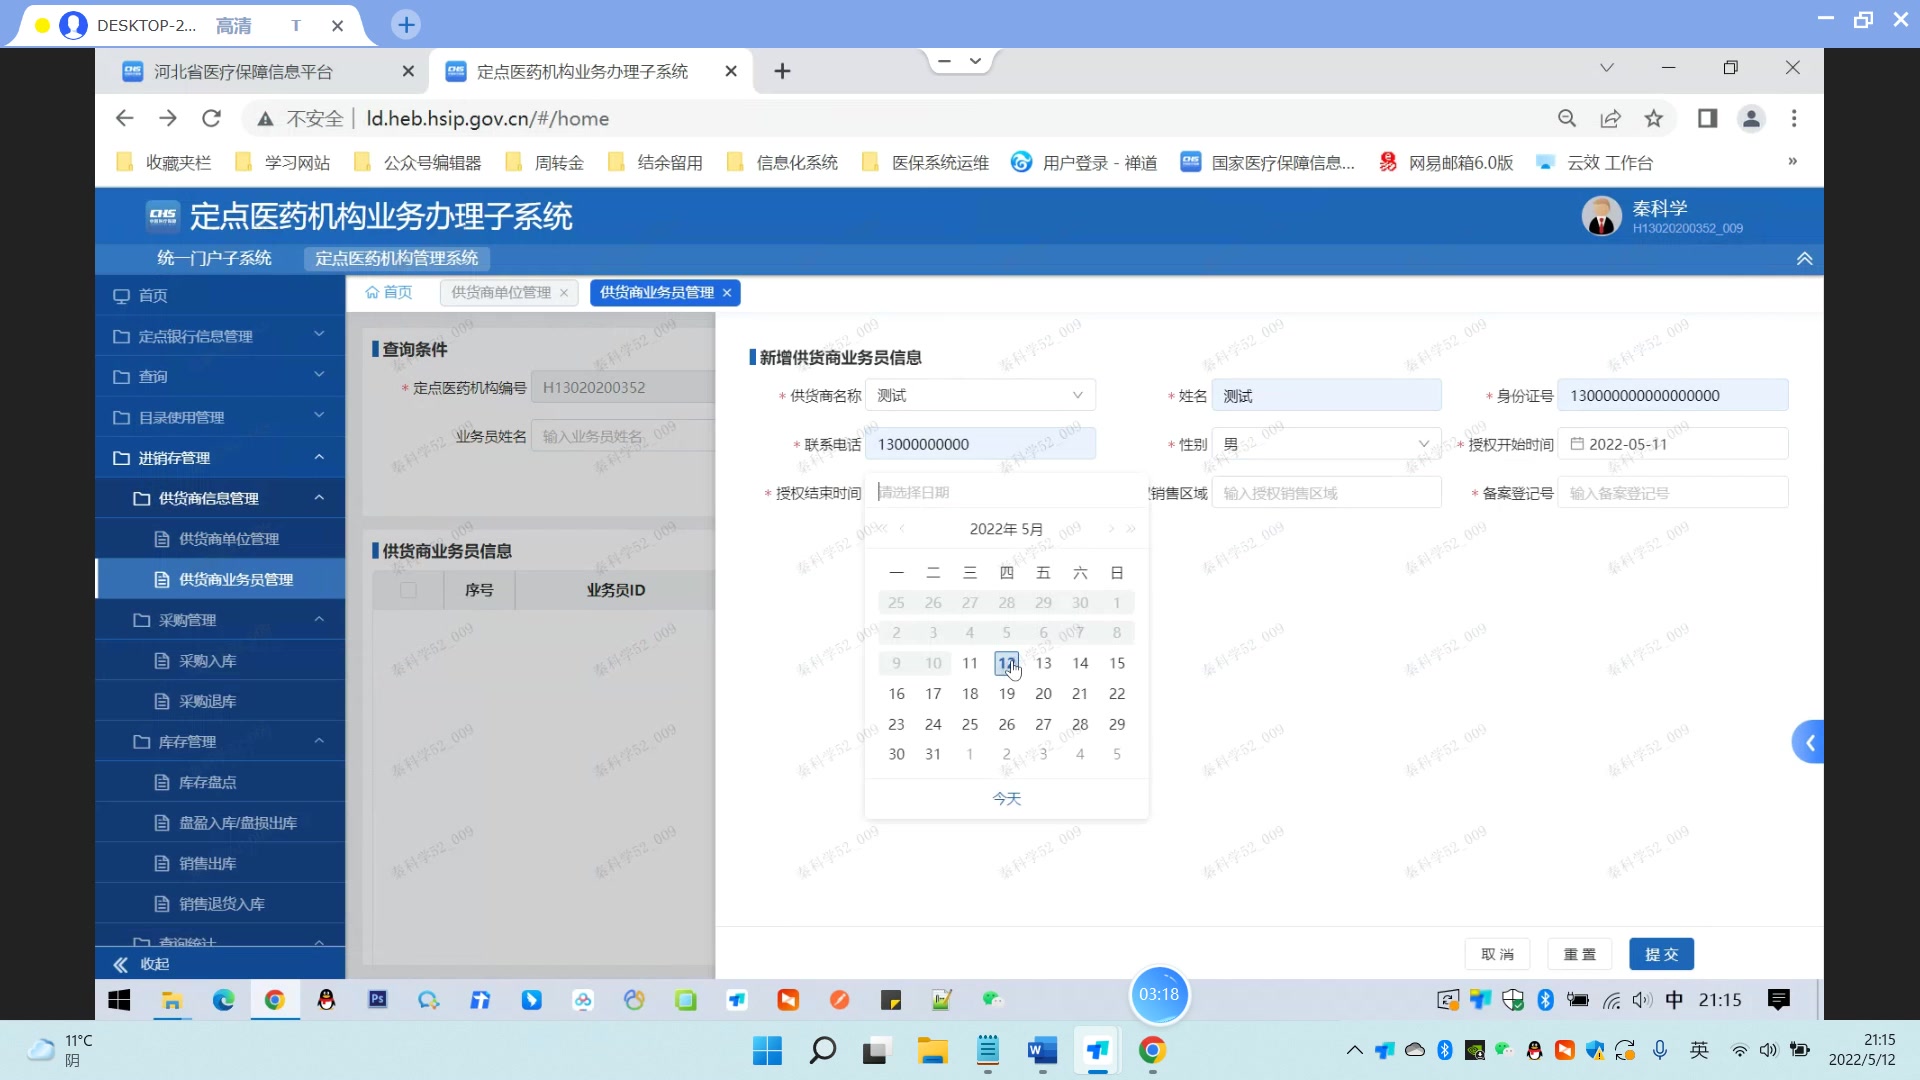This screenshot has width=1920, height=1080.
Task: Click the 授权销售区域 input field
Action: (x=1326, y=494)
